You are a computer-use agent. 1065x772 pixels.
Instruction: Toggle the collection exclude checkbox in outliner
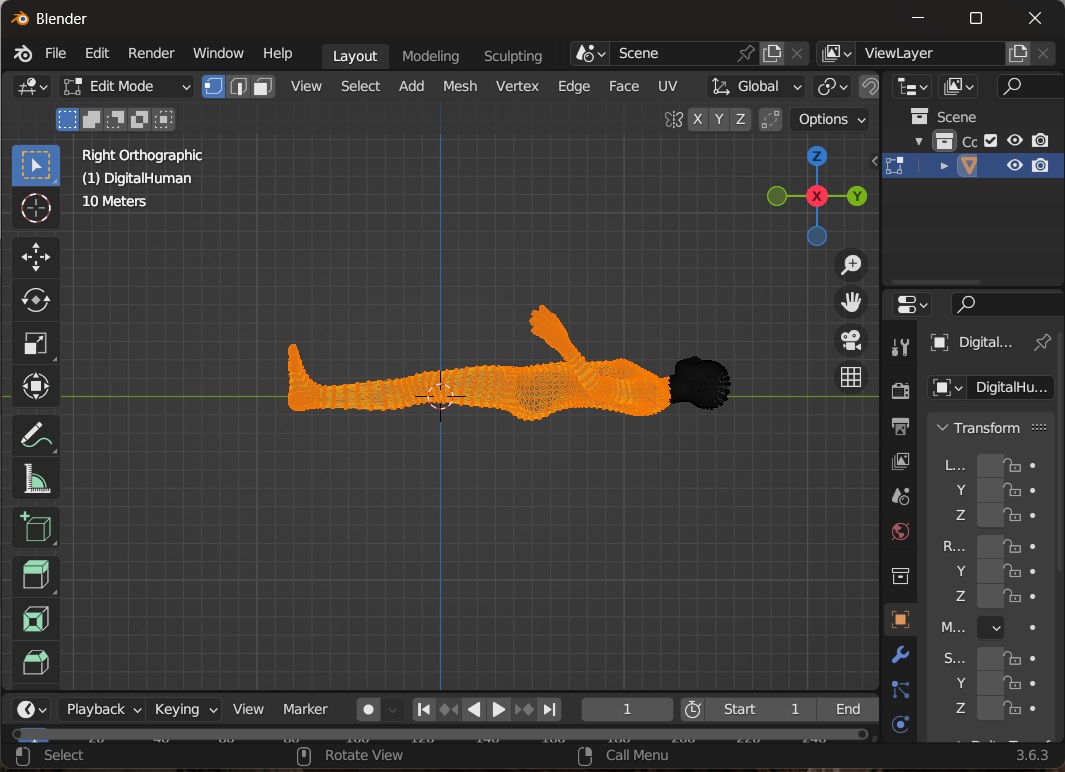click(x=991, y=141)
